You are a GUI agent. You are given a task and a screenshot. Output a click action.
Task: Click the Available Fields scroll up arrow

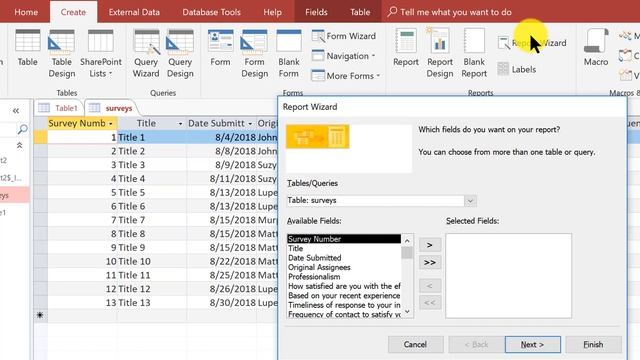(407, 240)
